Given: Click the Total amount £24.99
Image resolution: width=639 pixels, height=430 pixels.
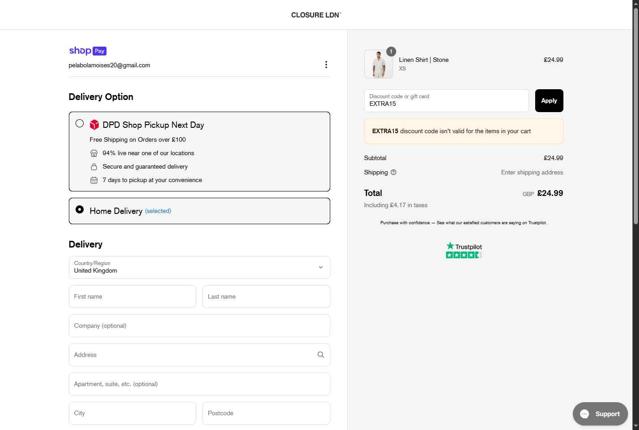Looking at the screenshot, I should 550,193.
